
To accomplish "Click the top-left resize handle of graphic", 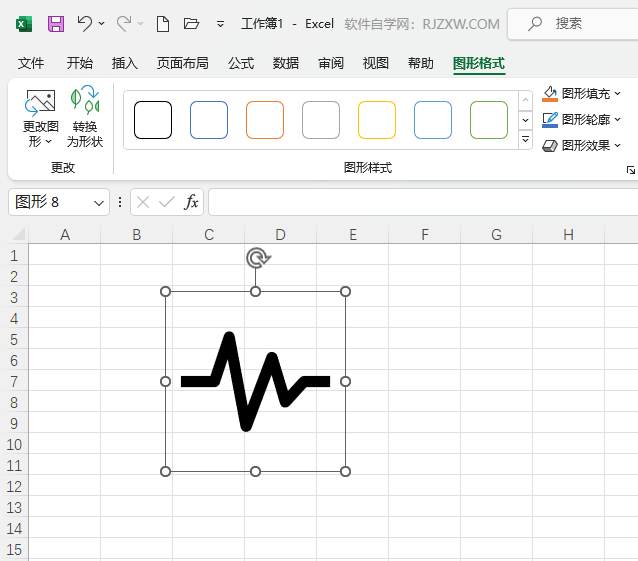I will coord(165,292).
